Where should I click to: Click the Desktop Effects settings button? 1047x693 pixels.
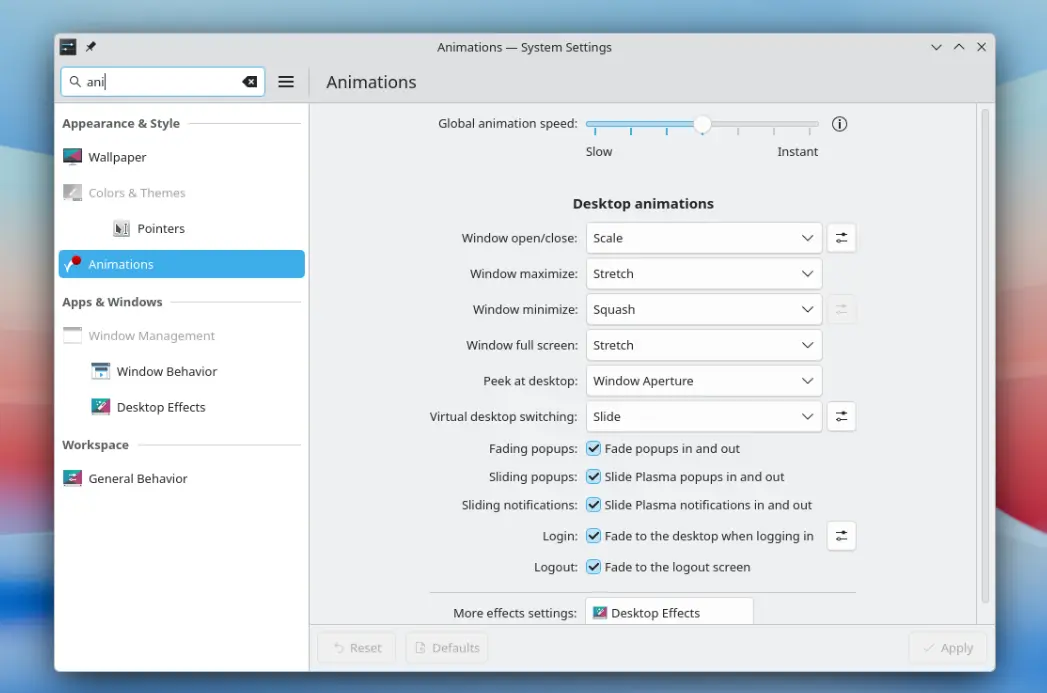click(669, 612)
